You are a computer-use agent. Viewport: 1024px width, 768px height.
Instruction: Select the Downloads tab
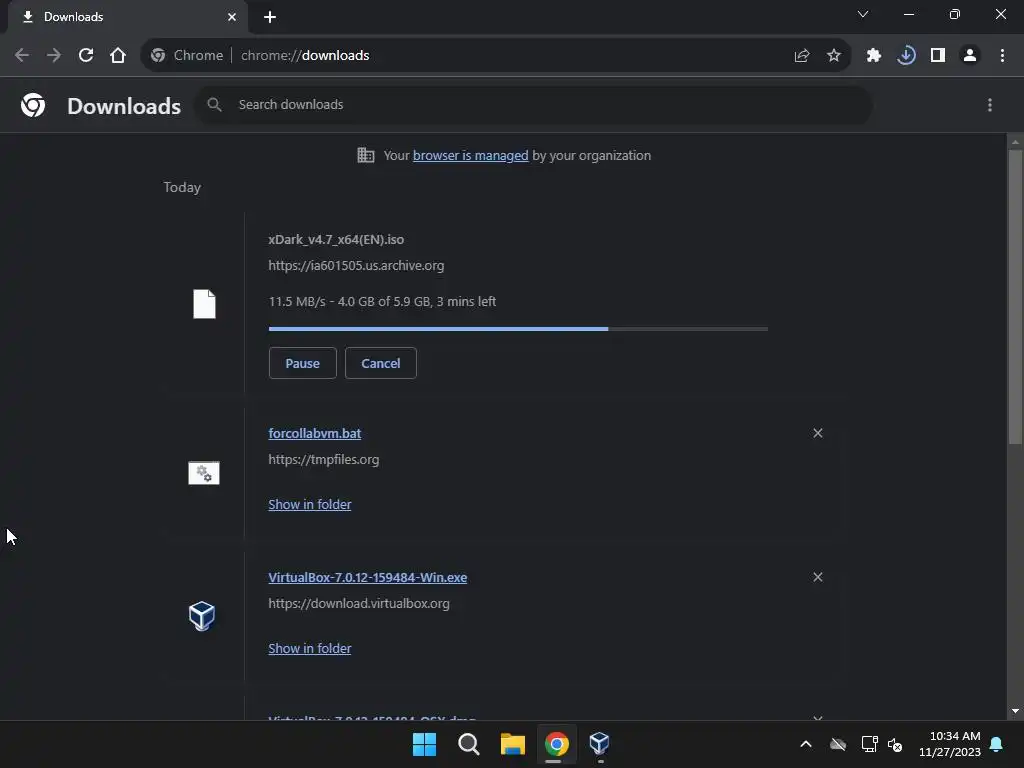127,17
